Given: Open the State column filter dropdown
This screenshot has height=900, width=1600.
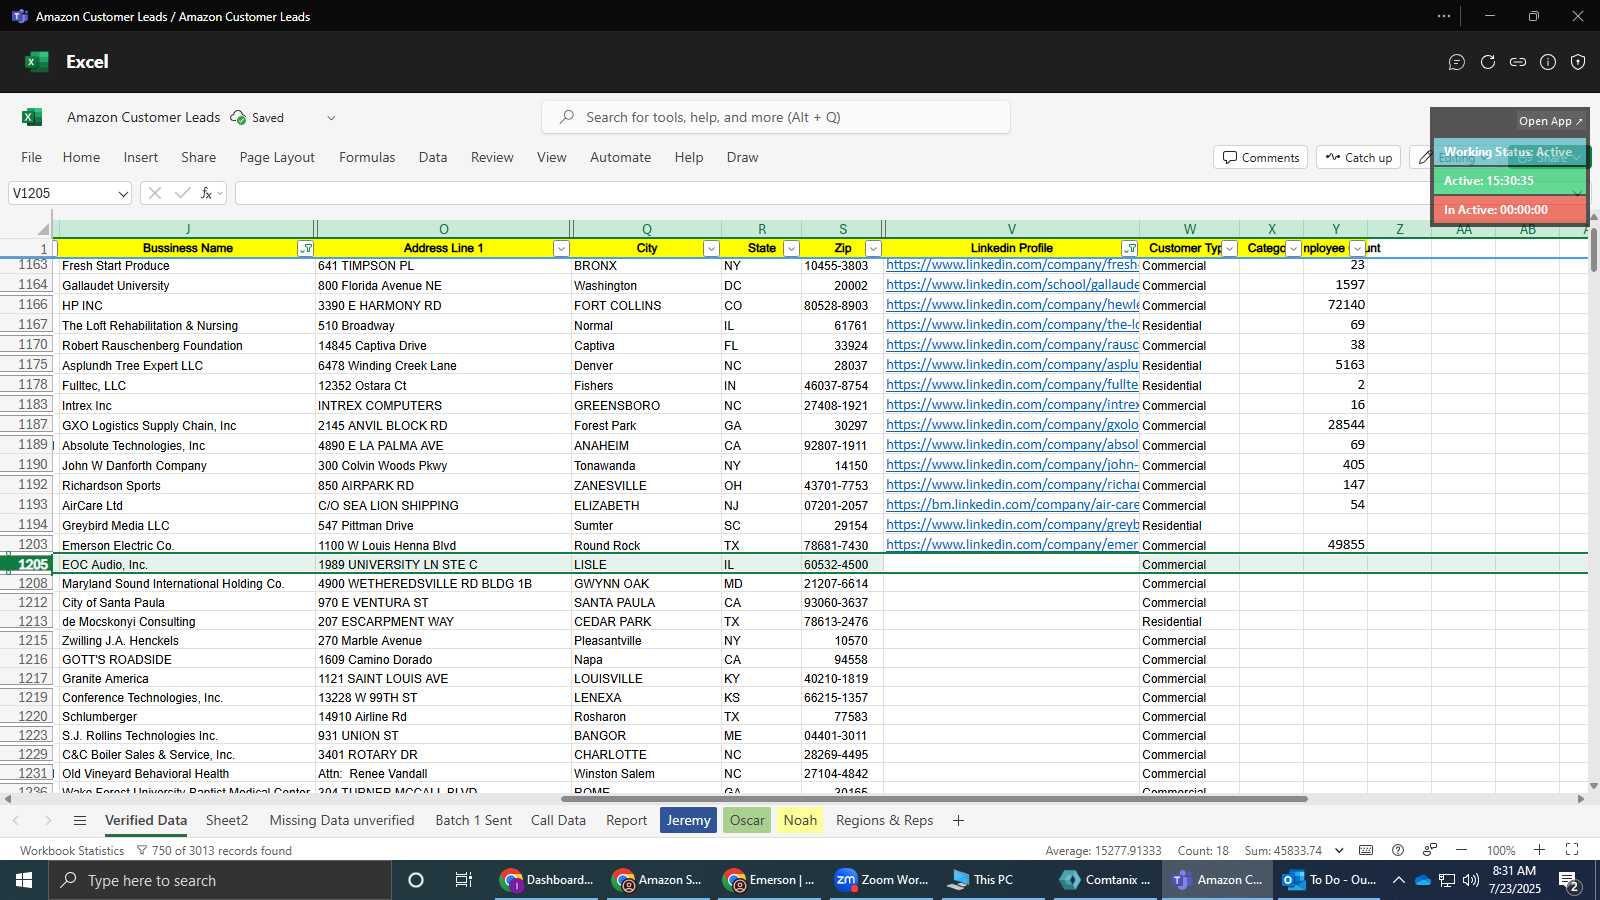Looking at the screenshot, I should click(791, 248).
